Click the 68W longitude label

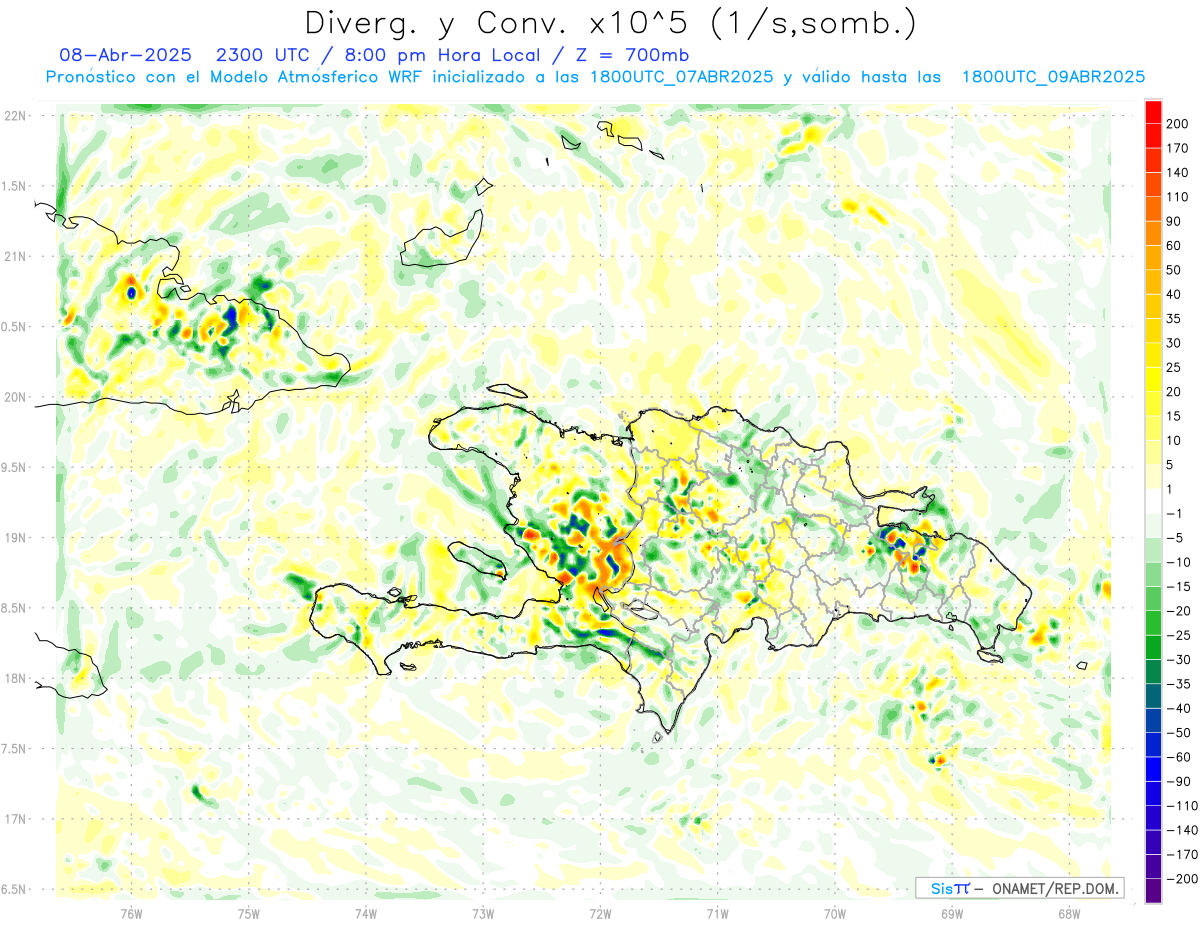1069,913
